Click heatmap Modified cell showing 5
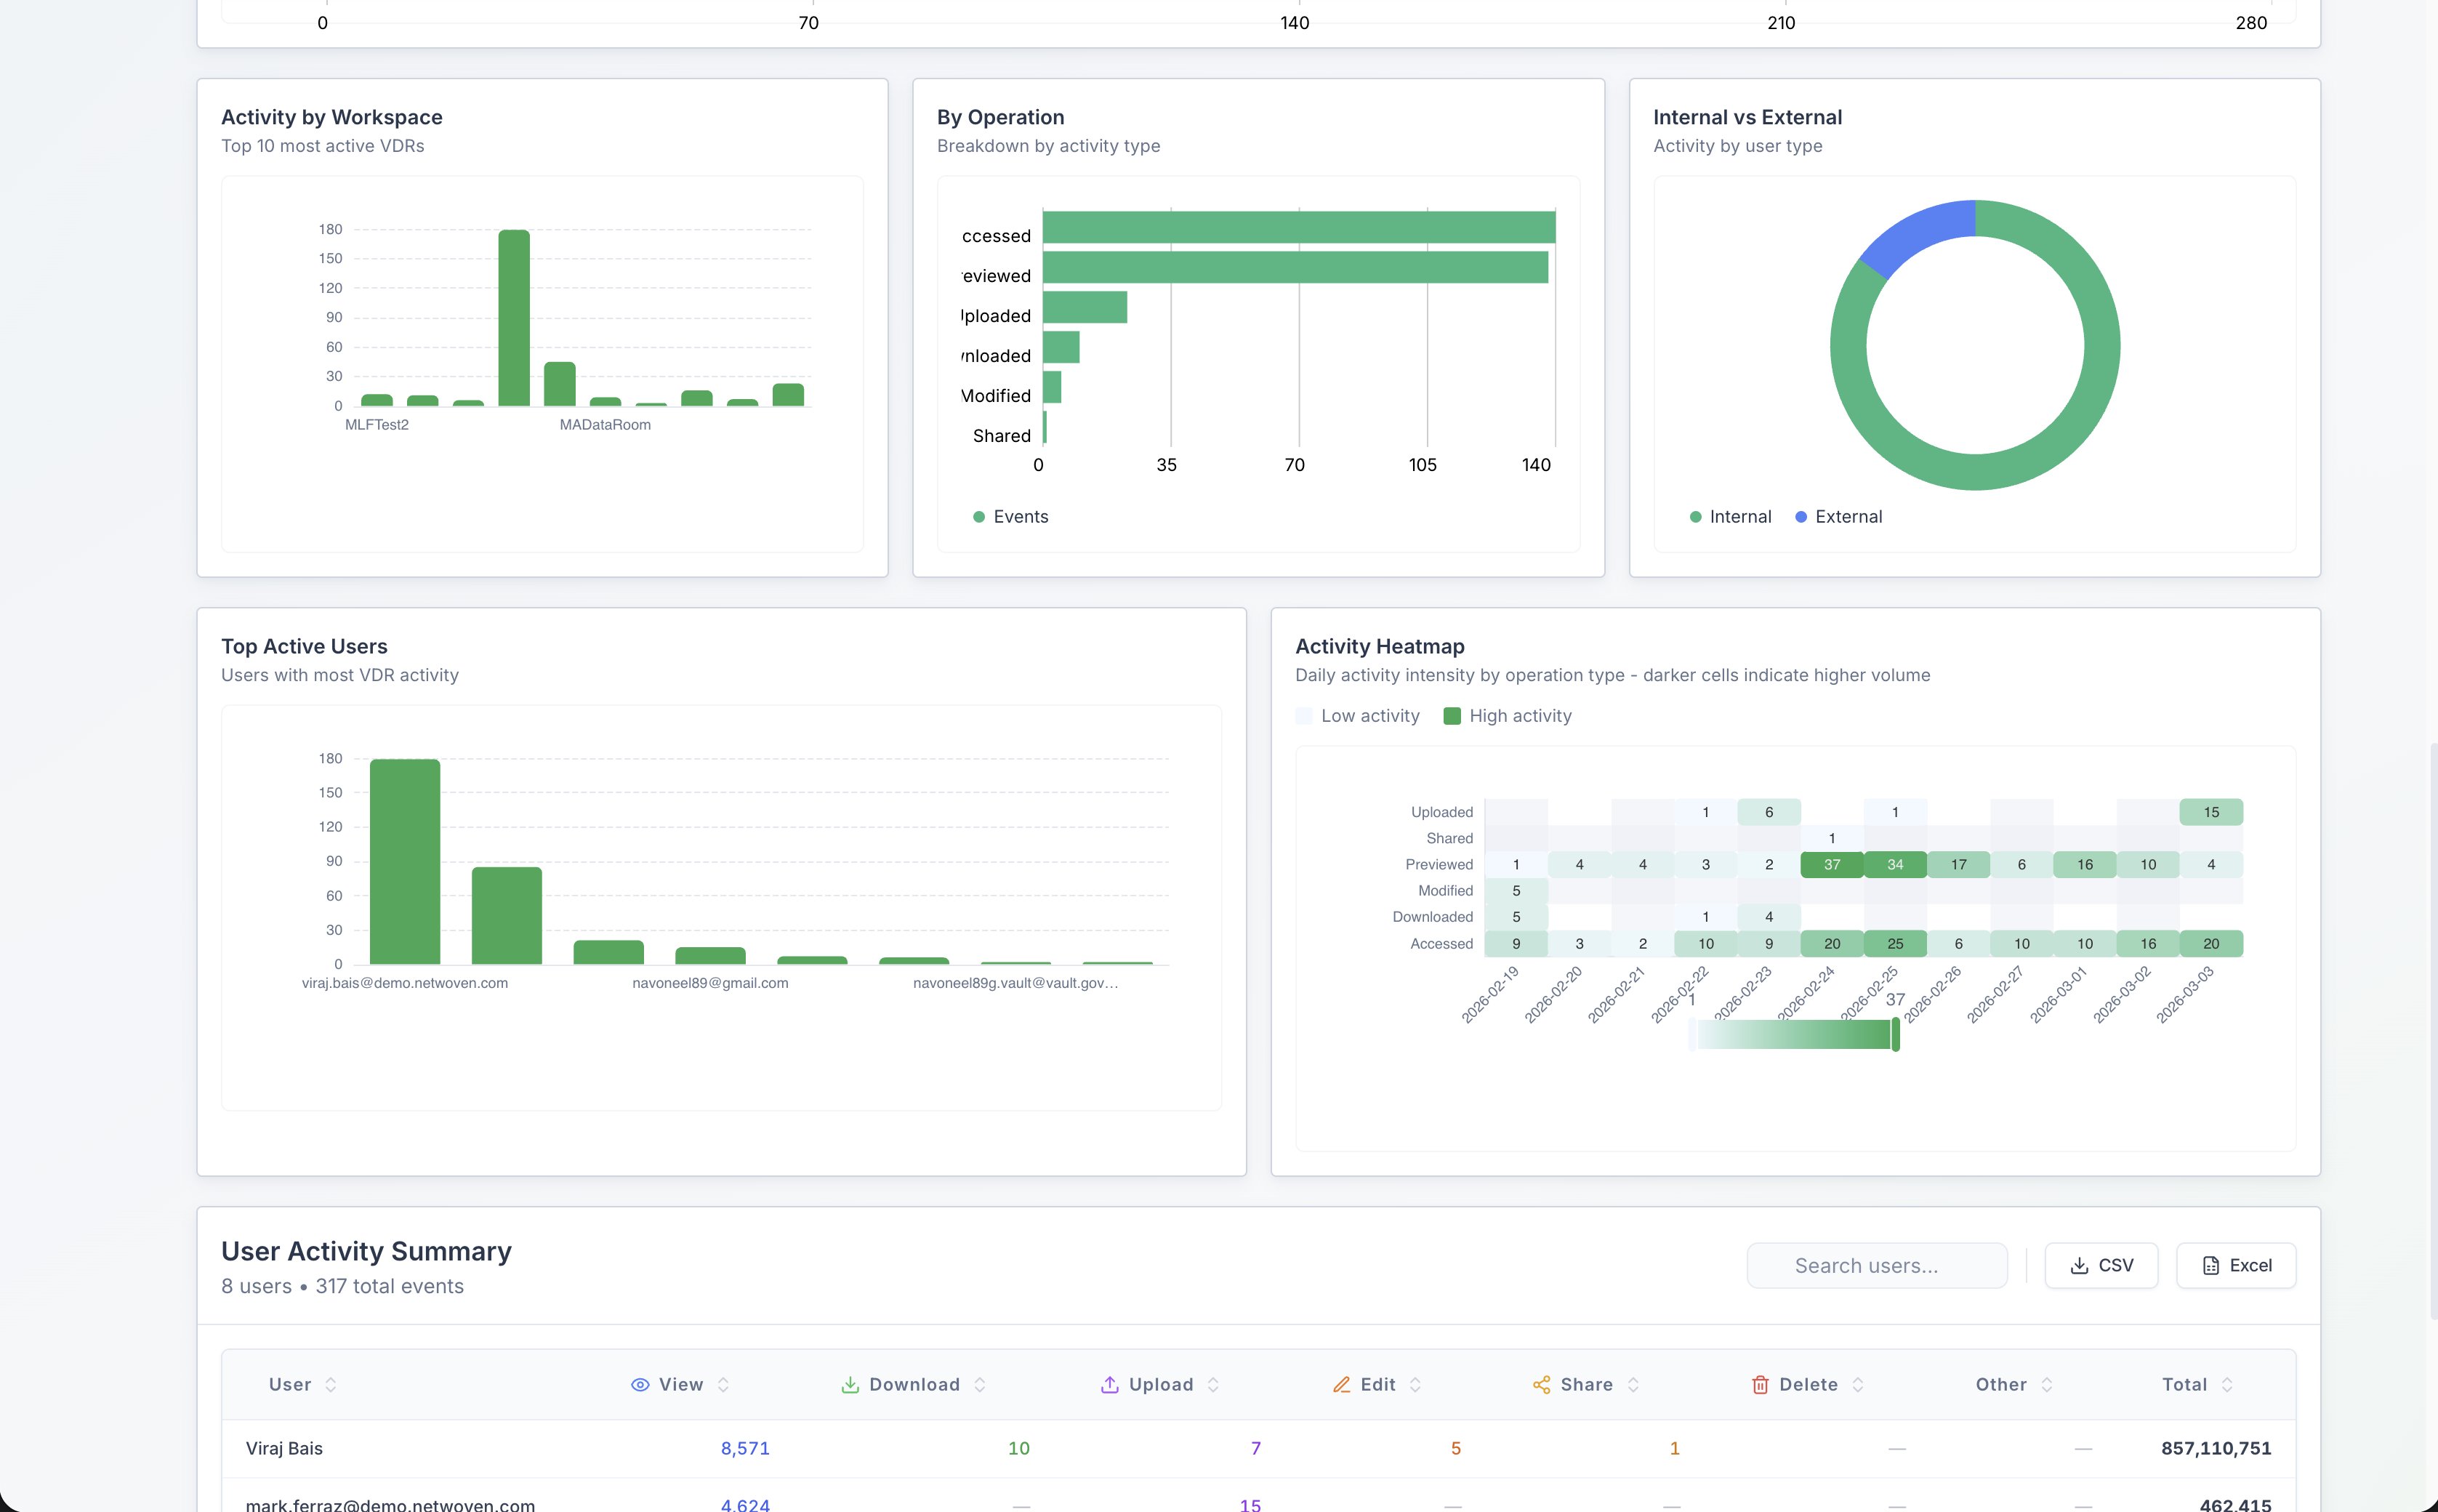This screenshot has height=1512, width=2438. (1516, 890)
